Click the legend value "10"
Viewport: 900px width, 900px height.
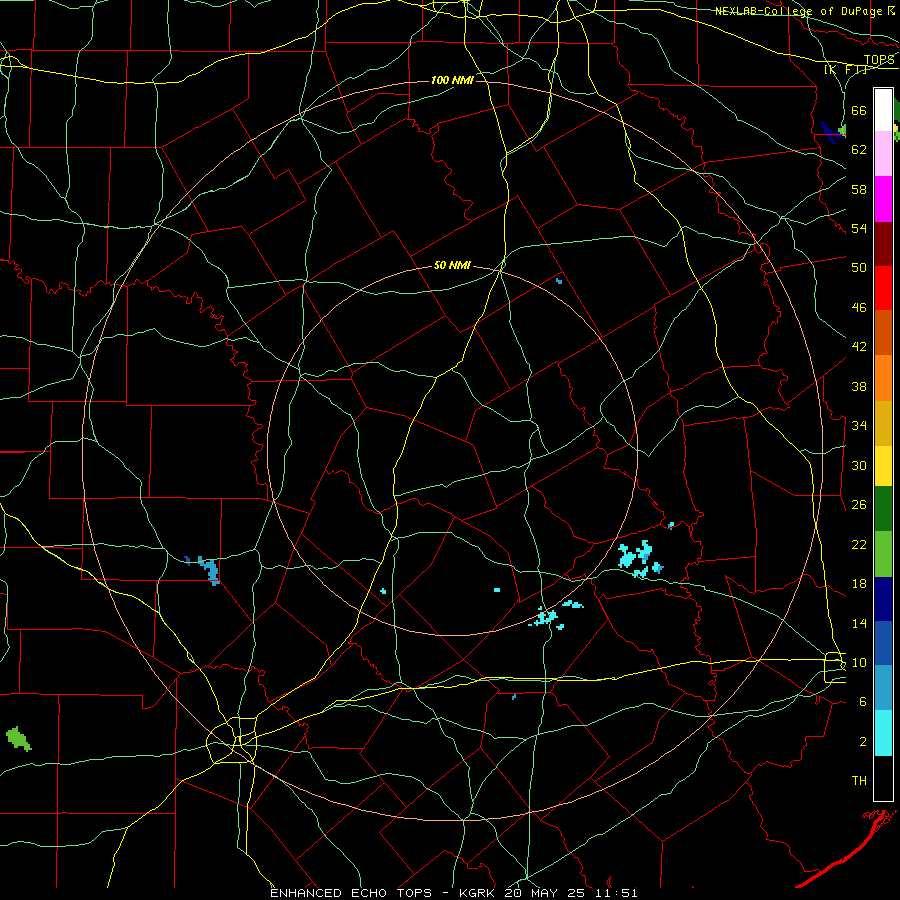859,662
